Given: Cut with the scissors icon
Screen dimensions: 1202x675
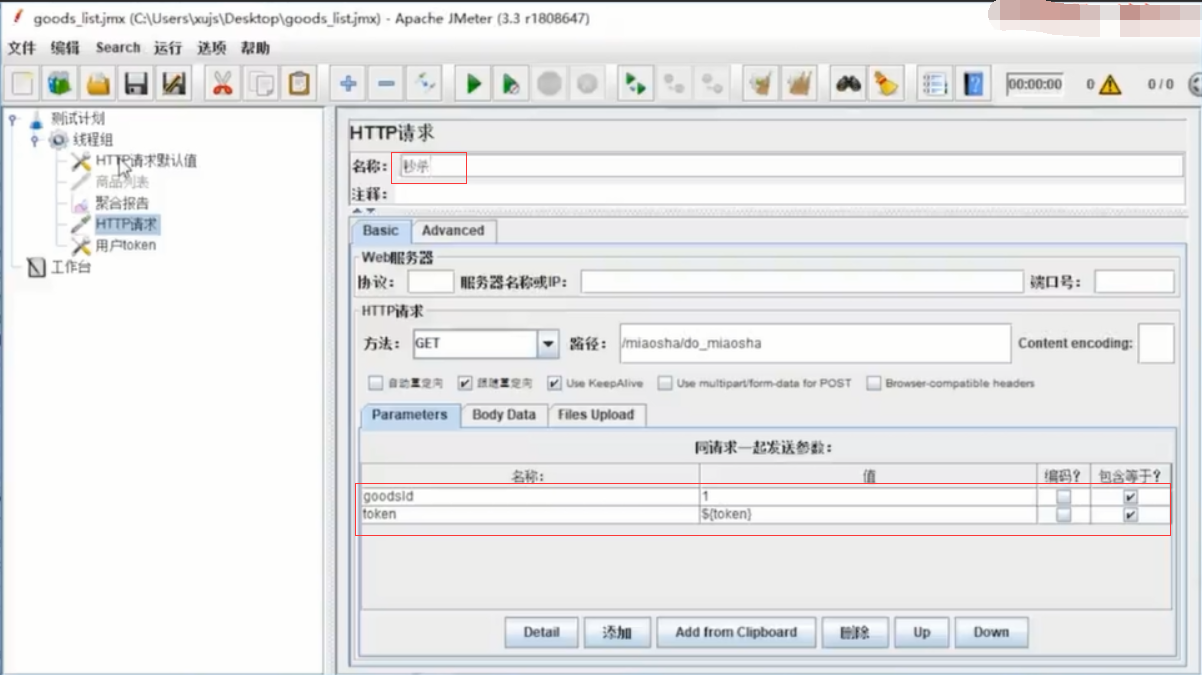Looking at the screenshot, I should [222, 84].
